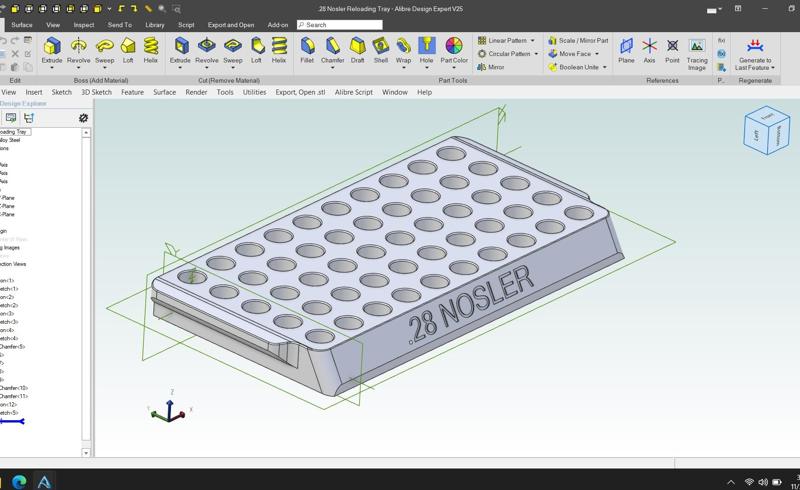800x490 pixels.
Task: Expand the Chamfer dropdown arrow
Action: pyautogui.click(x=333, y=68)
